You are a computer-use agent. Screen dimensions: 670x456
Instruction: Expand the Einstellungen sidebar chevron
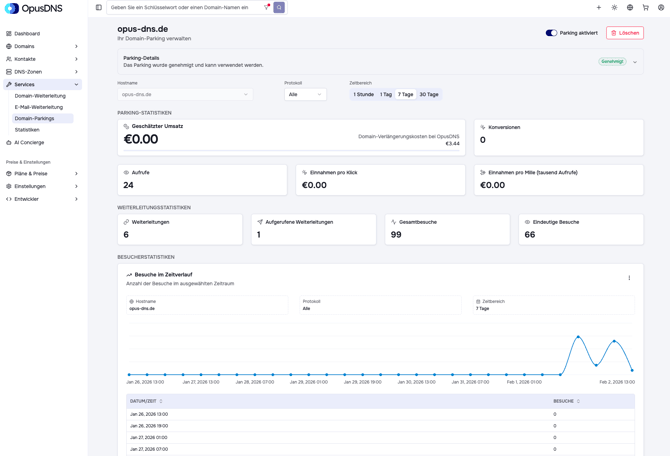coord(76,186)
